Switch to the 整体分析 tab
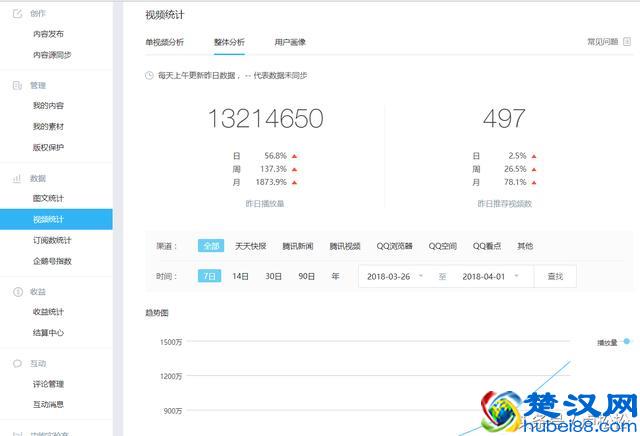Viewport: 640px width, 436px height. 229,42
